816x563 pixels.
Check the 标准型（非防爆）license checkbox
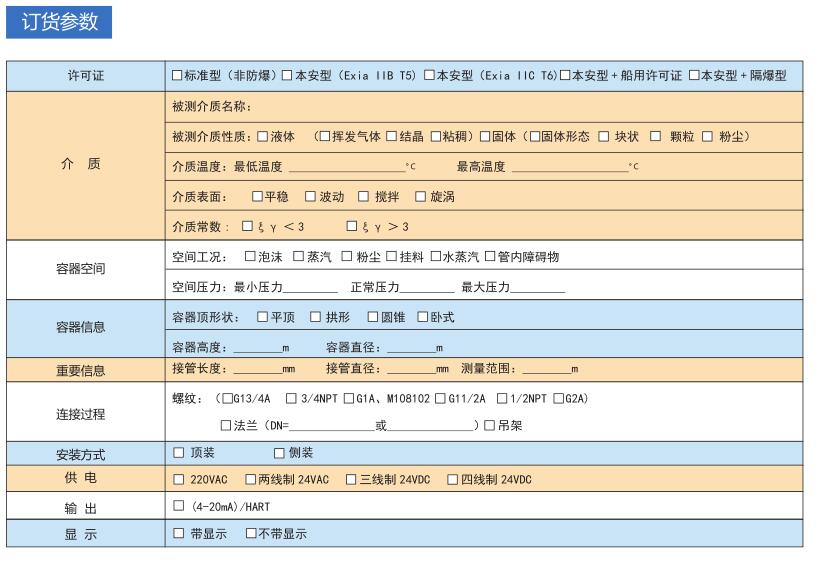[177, 76]
